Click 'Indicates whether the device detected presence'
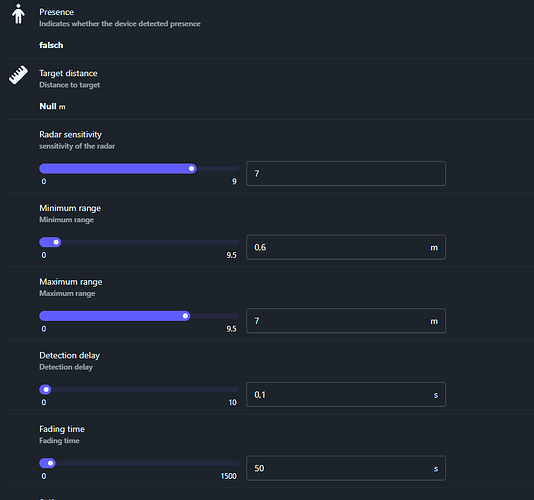This screenshot has height=500, width=534. click(x=120, y=24)
